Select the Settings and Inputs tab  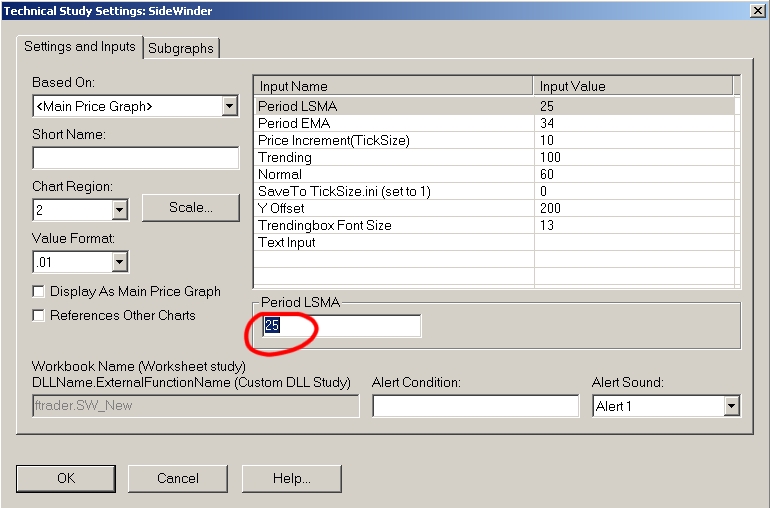point(81,47)
